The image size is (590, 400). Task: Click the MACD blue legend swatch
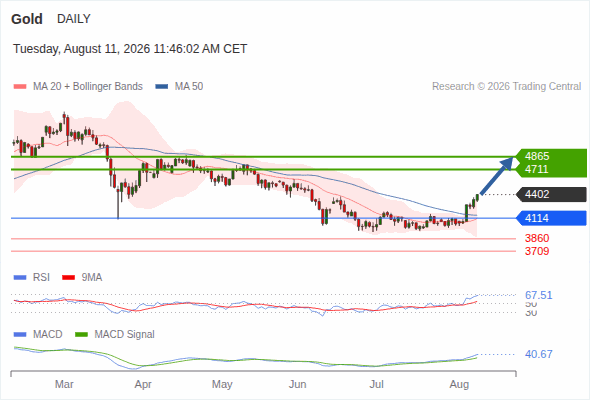click(x=20, y=335)
